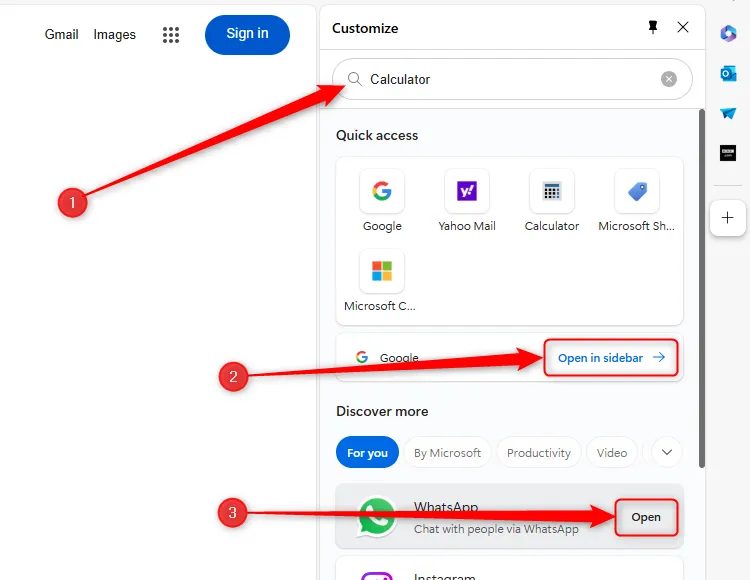Click the Copilot icon in the sidebar
Viewport: 750px width, 580px height.
(728, 33)
